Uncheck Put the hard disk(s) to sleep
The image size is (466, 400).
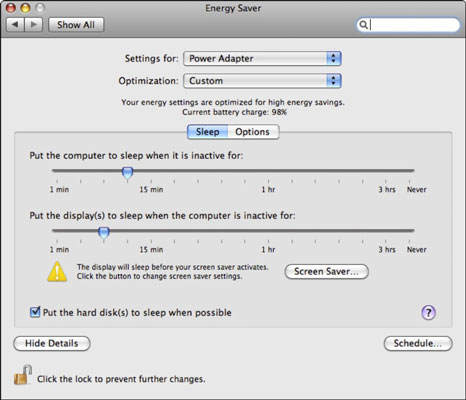click(35, 312)
